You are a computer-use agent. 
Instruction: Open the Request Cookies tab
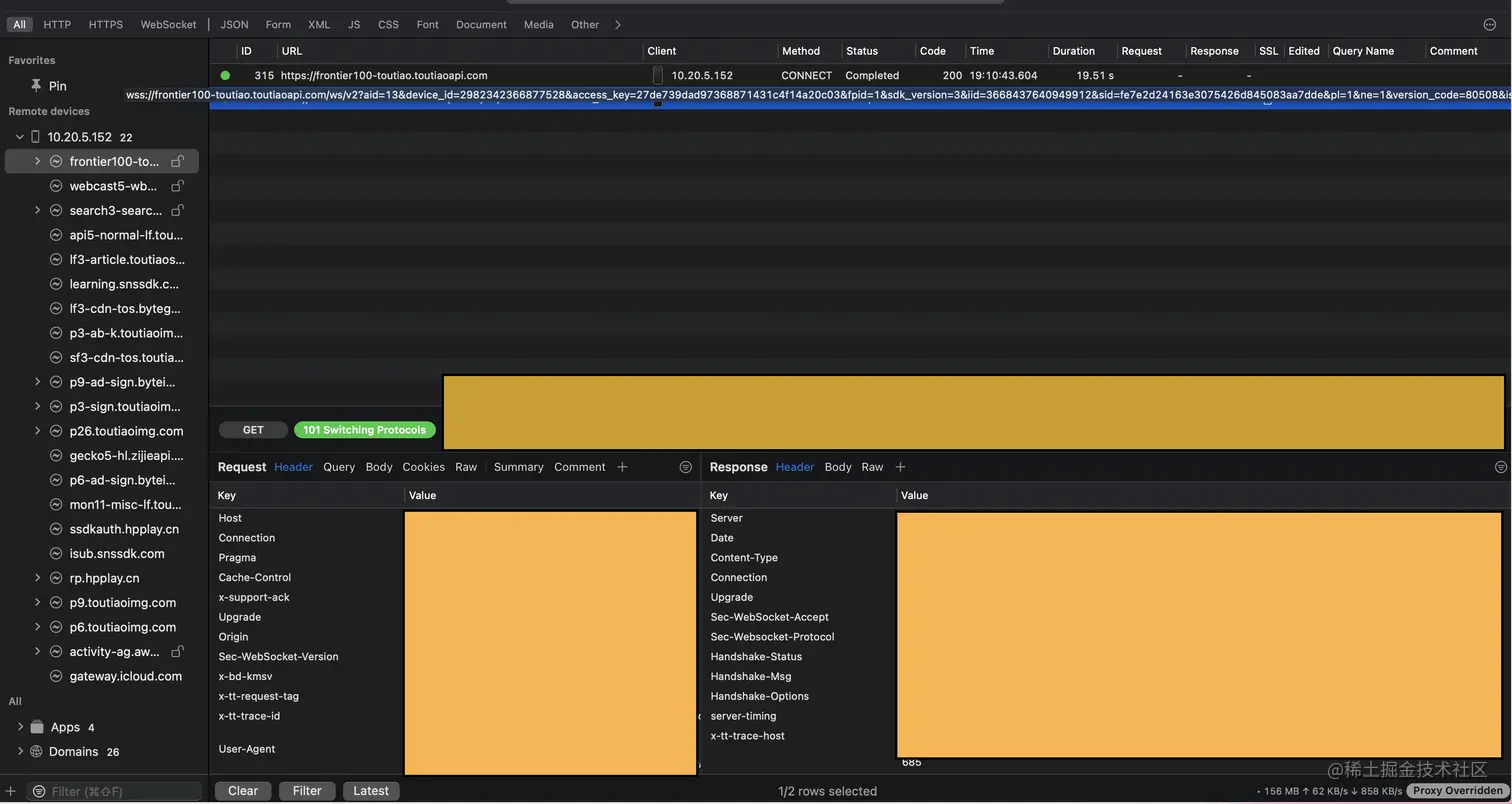423,467
